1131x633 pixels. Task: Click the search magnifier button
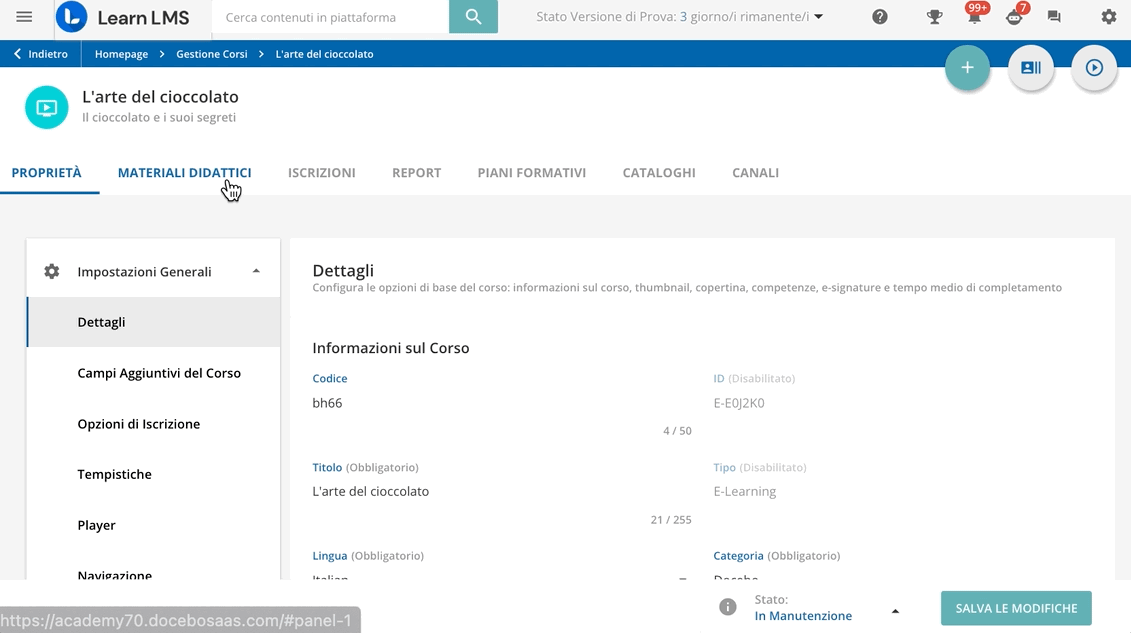(x=473, y=17)
